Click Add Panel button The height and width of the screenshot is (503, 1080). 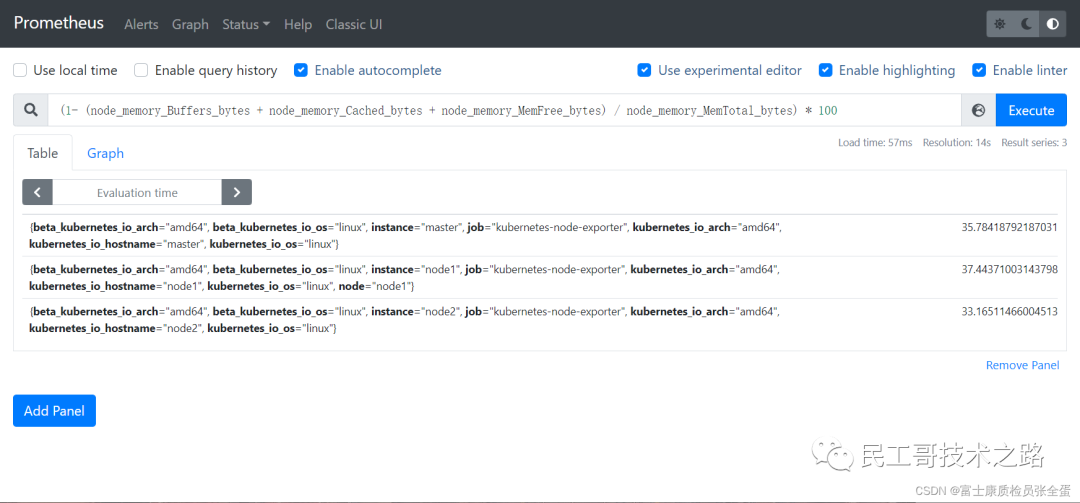coord(54,411)
